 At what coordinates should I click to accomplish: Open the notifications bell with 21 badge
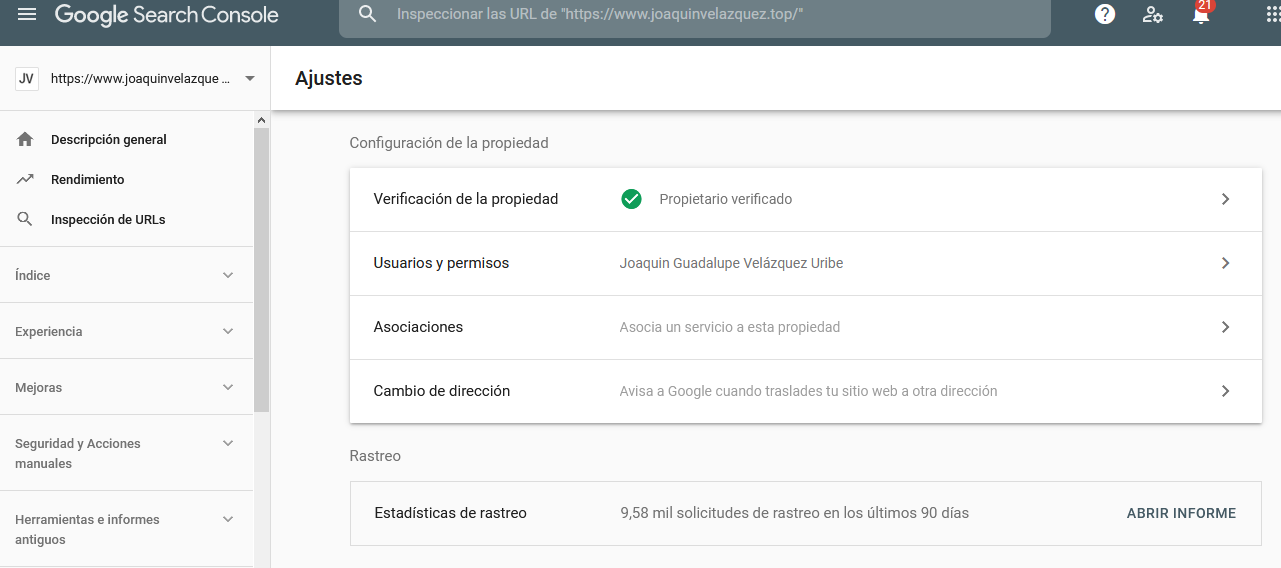1201,13
